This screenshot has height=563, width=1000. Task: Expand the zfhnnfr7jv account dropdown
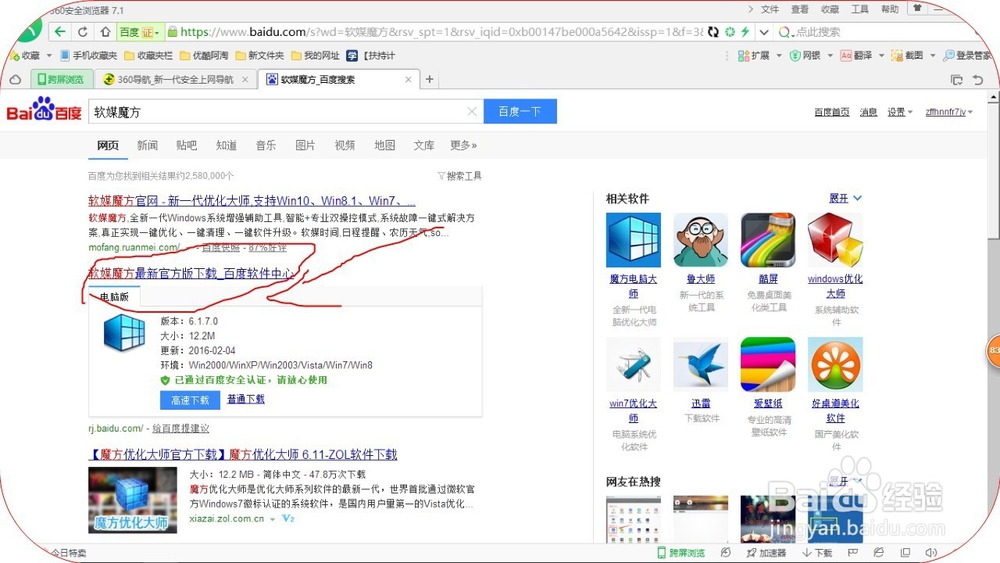pos(949,112)
